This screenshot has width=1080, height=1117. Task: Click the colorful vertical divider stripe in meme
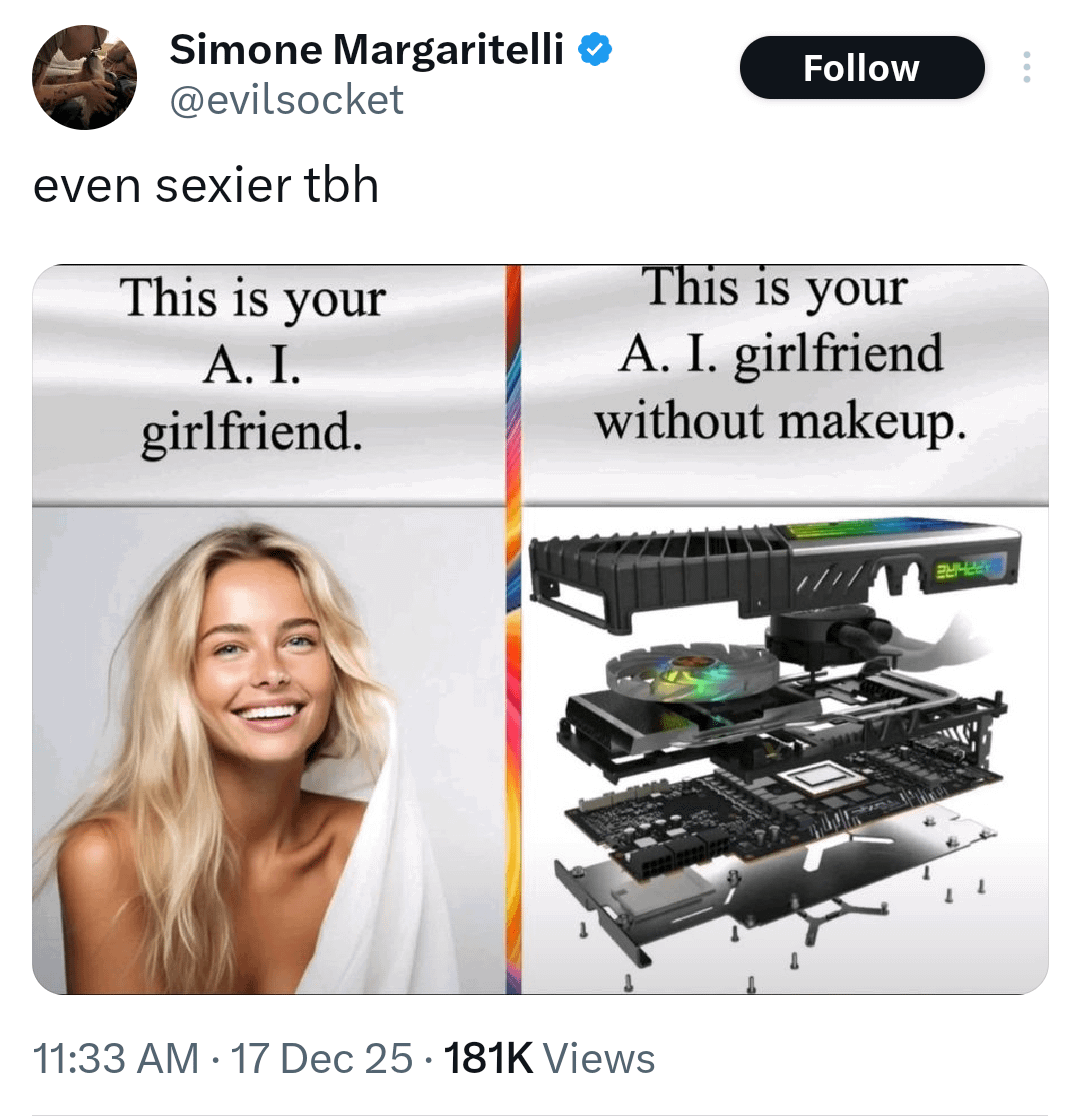(x=513, y=630)
